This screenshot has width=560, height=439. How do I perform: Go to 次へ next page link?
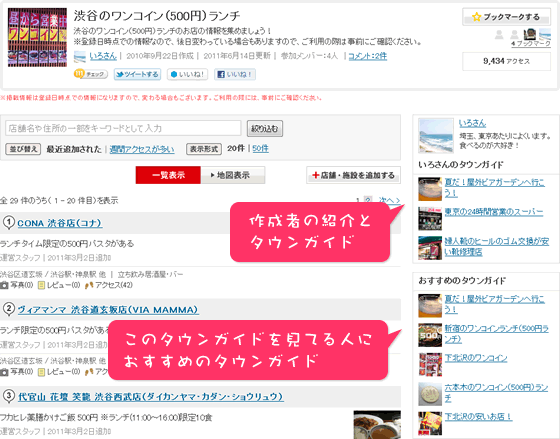[x=389, y=200]
